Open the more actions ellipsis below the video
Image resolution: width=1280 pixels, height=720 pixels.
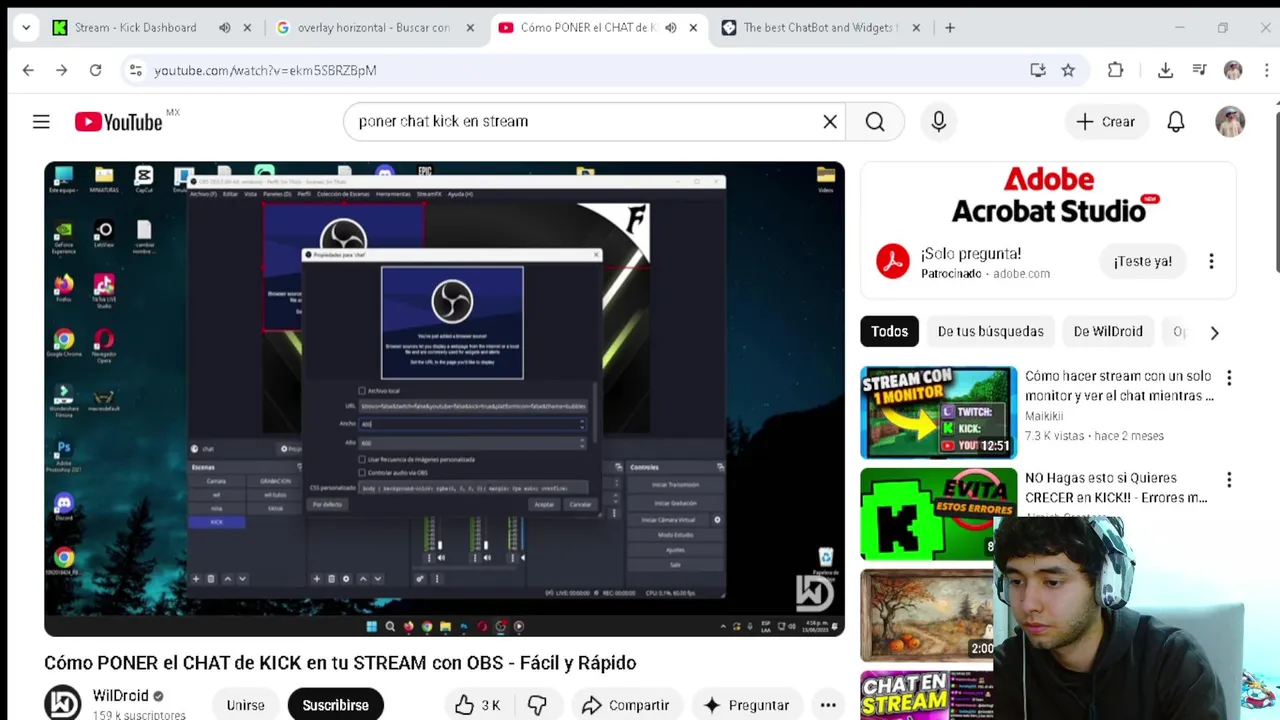click(828, 705)
